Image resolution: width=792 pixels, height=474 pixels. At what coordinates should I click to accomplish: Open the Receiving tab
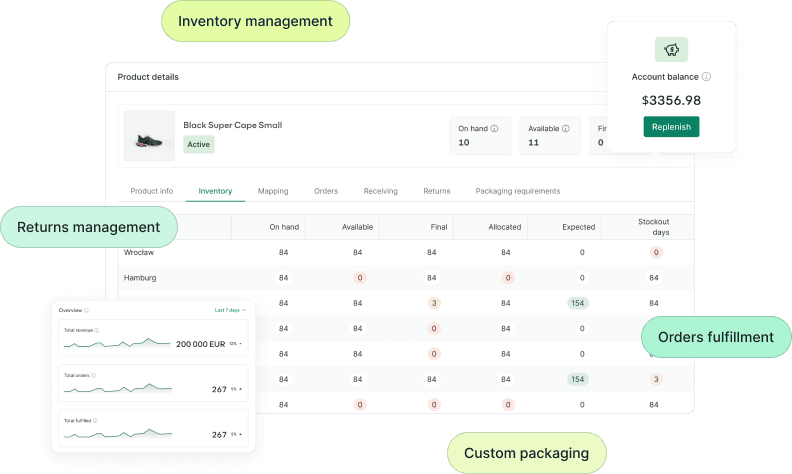coord(380,191)
